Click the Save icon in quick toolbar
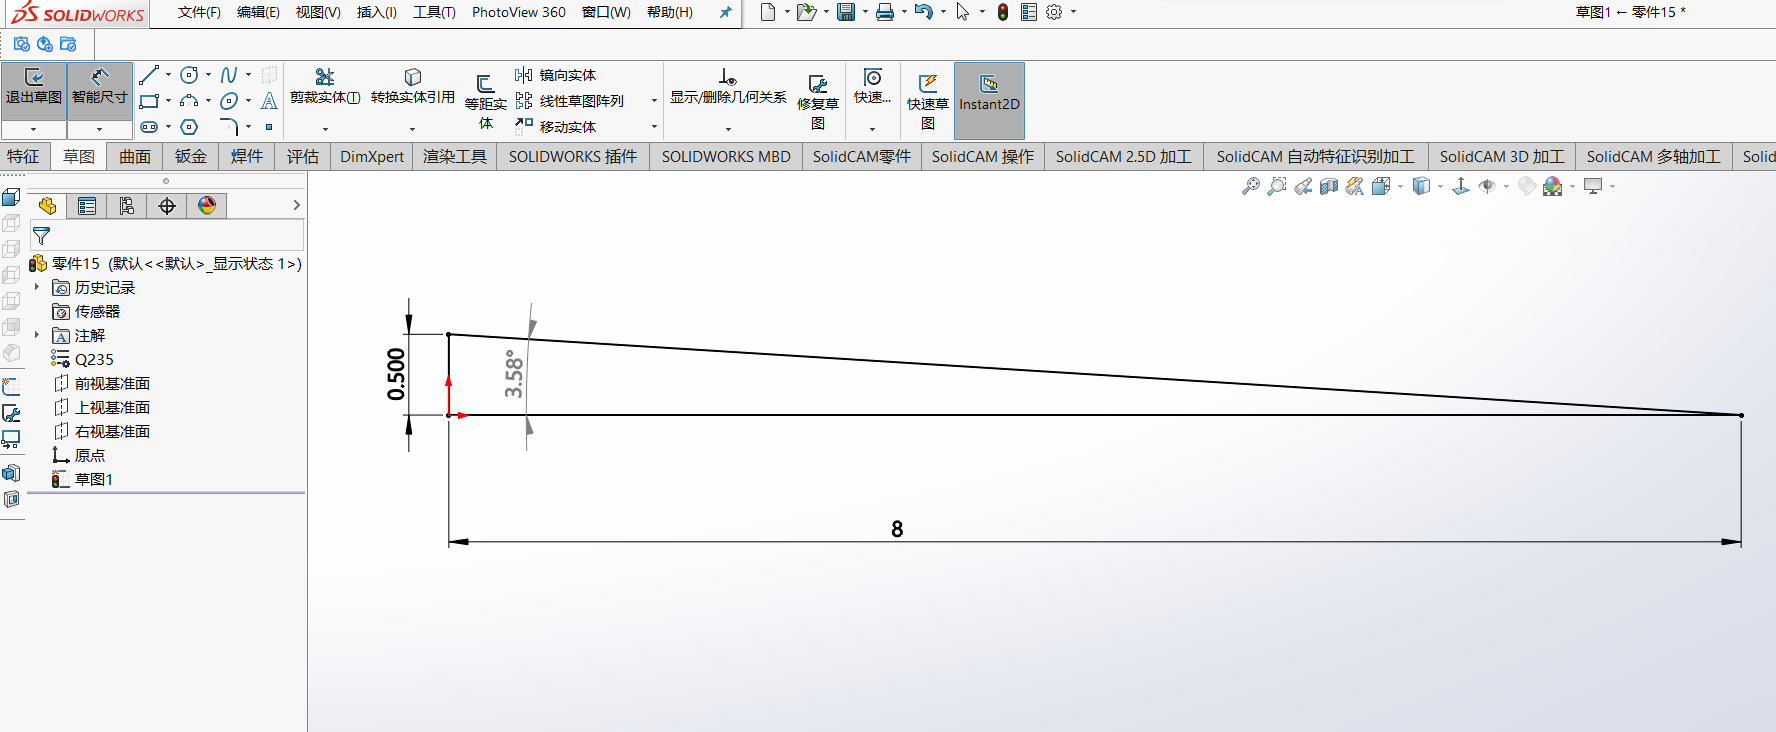The height and width of the screenshot is (732, 1776). (846, 12)
